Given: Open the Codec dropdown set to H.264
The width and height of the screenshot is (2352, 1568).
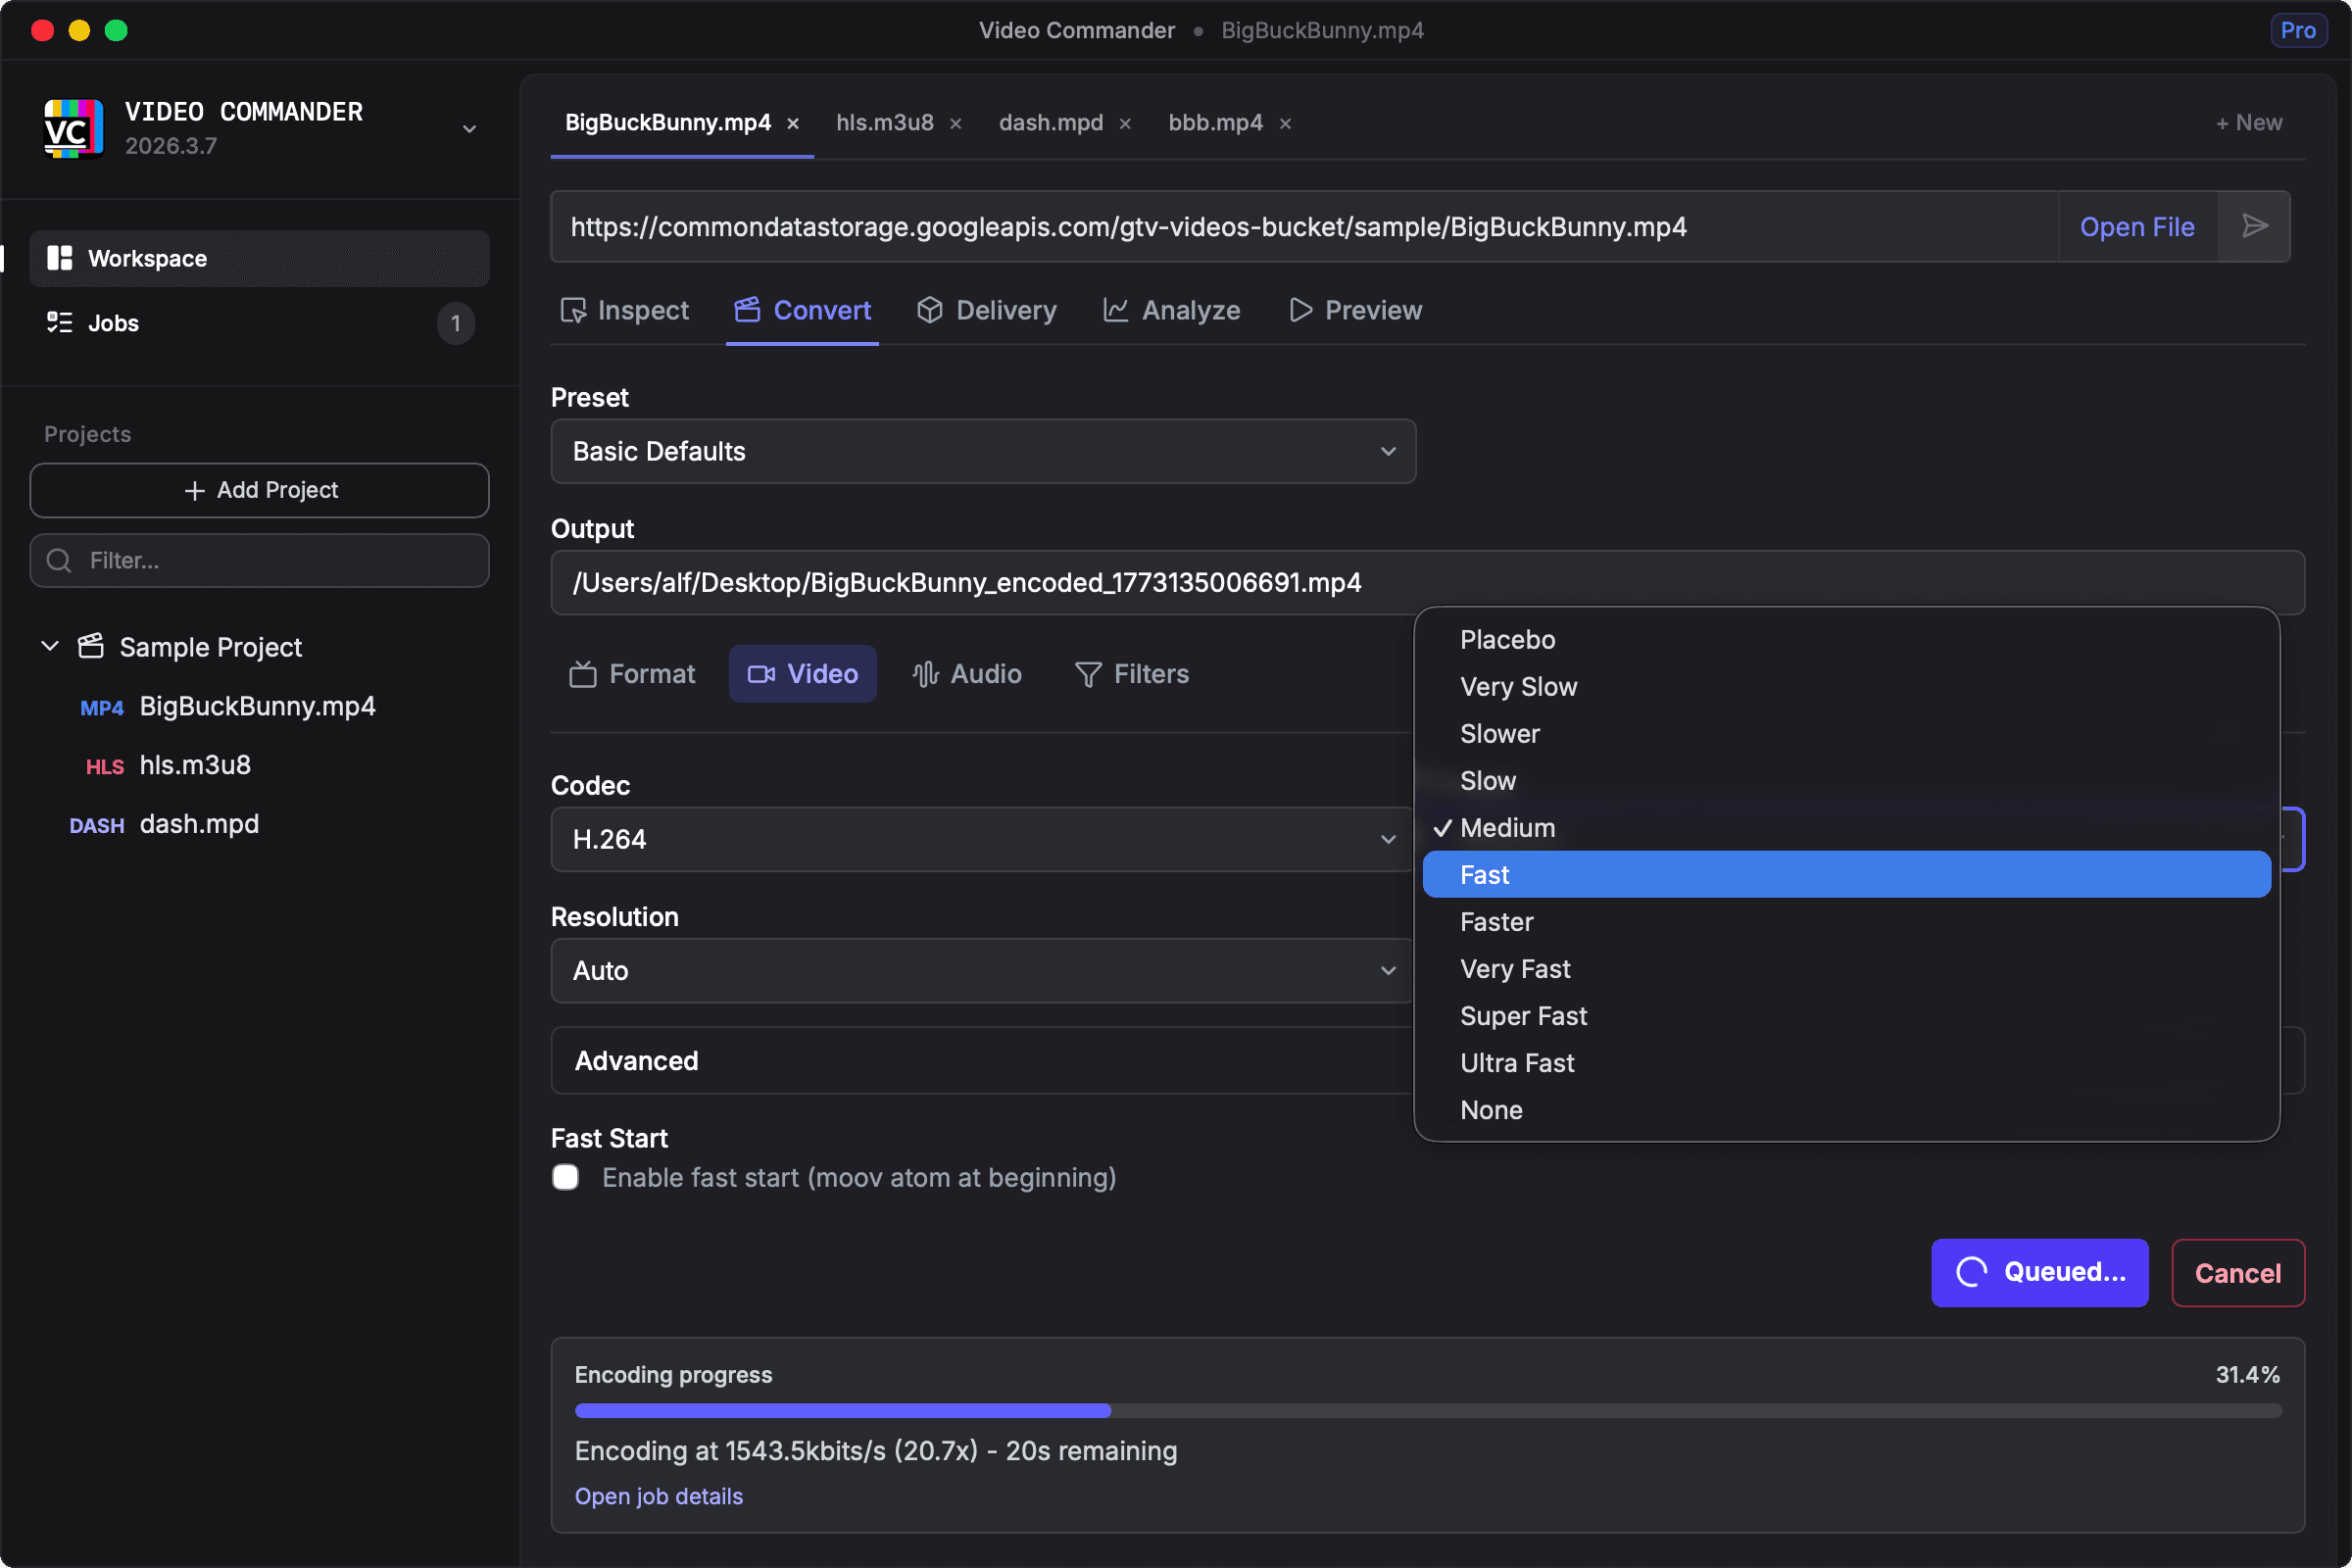Looking at the screenshot, I should click(x=983, y=839).
